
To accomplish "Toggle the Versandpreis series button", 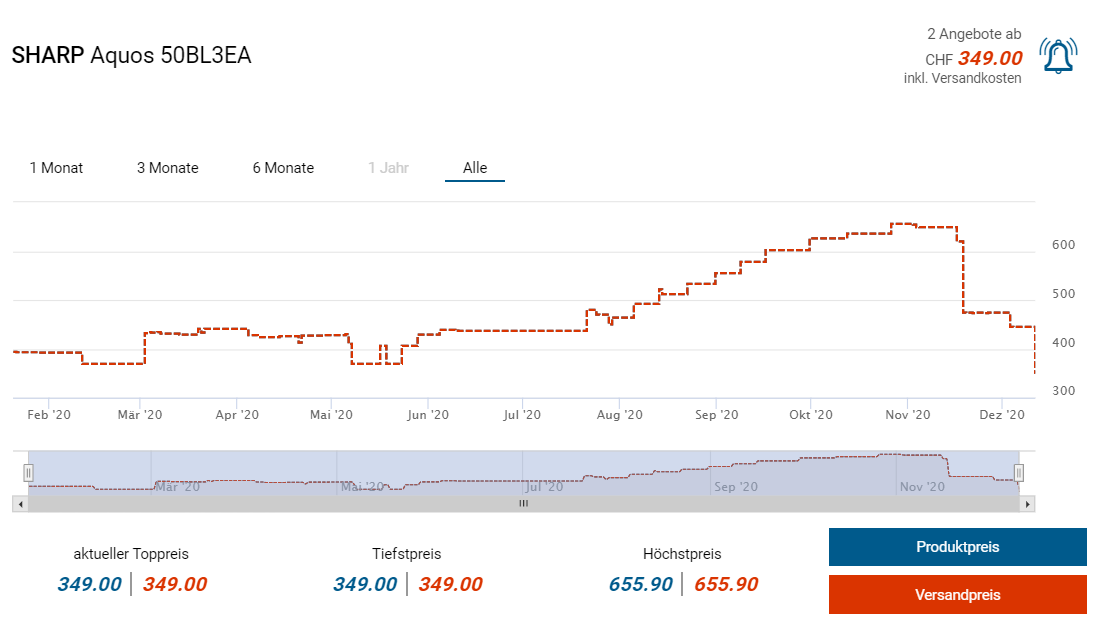I will point(957,595).
